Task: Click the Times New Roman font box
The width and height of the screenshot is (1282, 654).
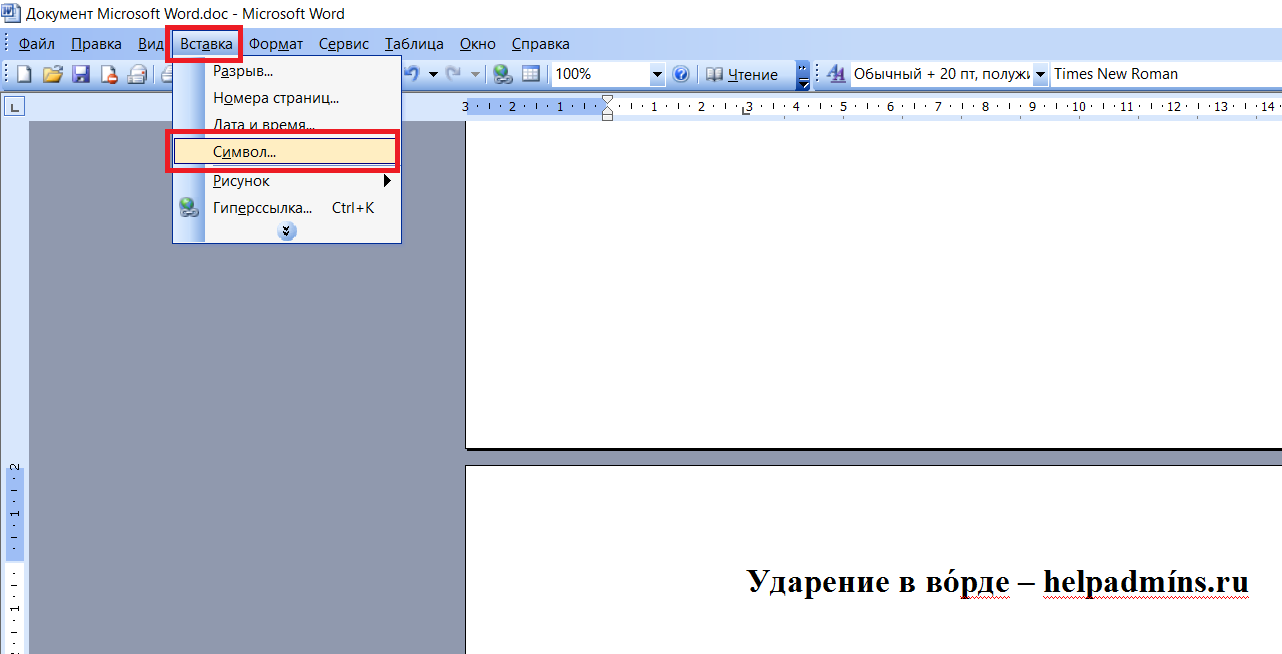Action: [x=1166, y=74]
